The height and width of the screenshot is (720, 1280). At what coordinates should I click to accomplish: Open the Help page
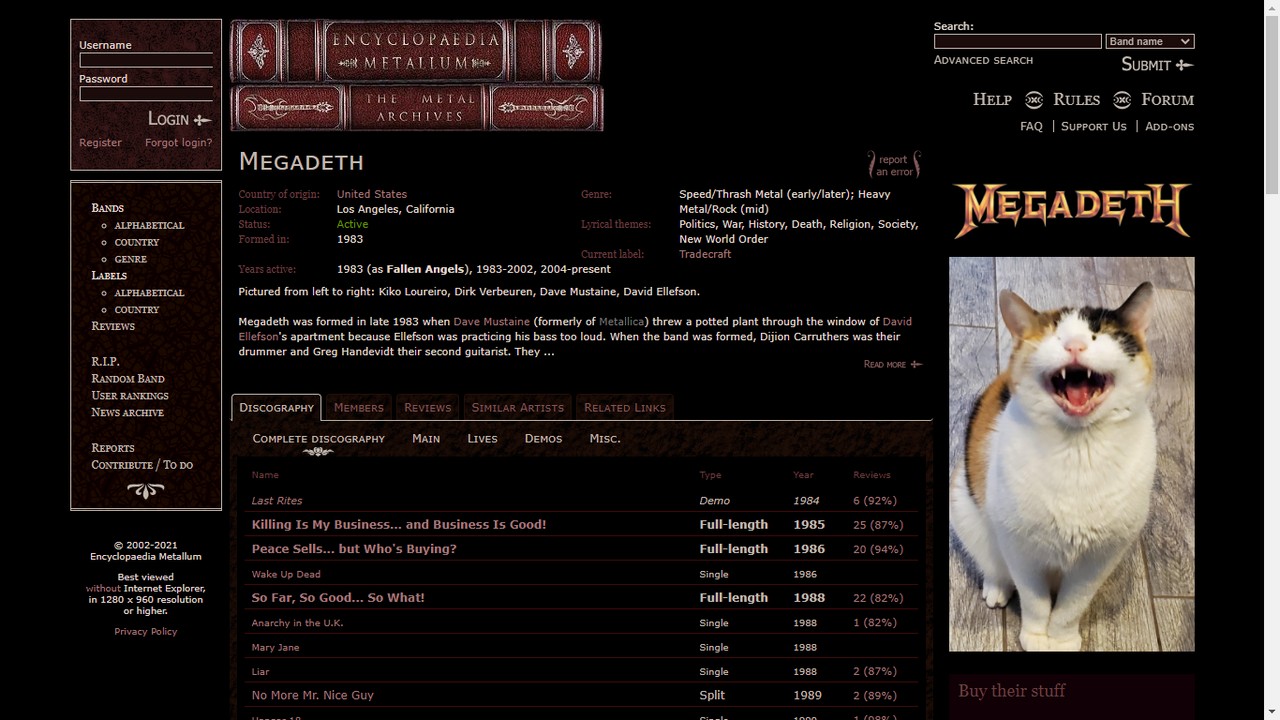[x=992, y=100]
